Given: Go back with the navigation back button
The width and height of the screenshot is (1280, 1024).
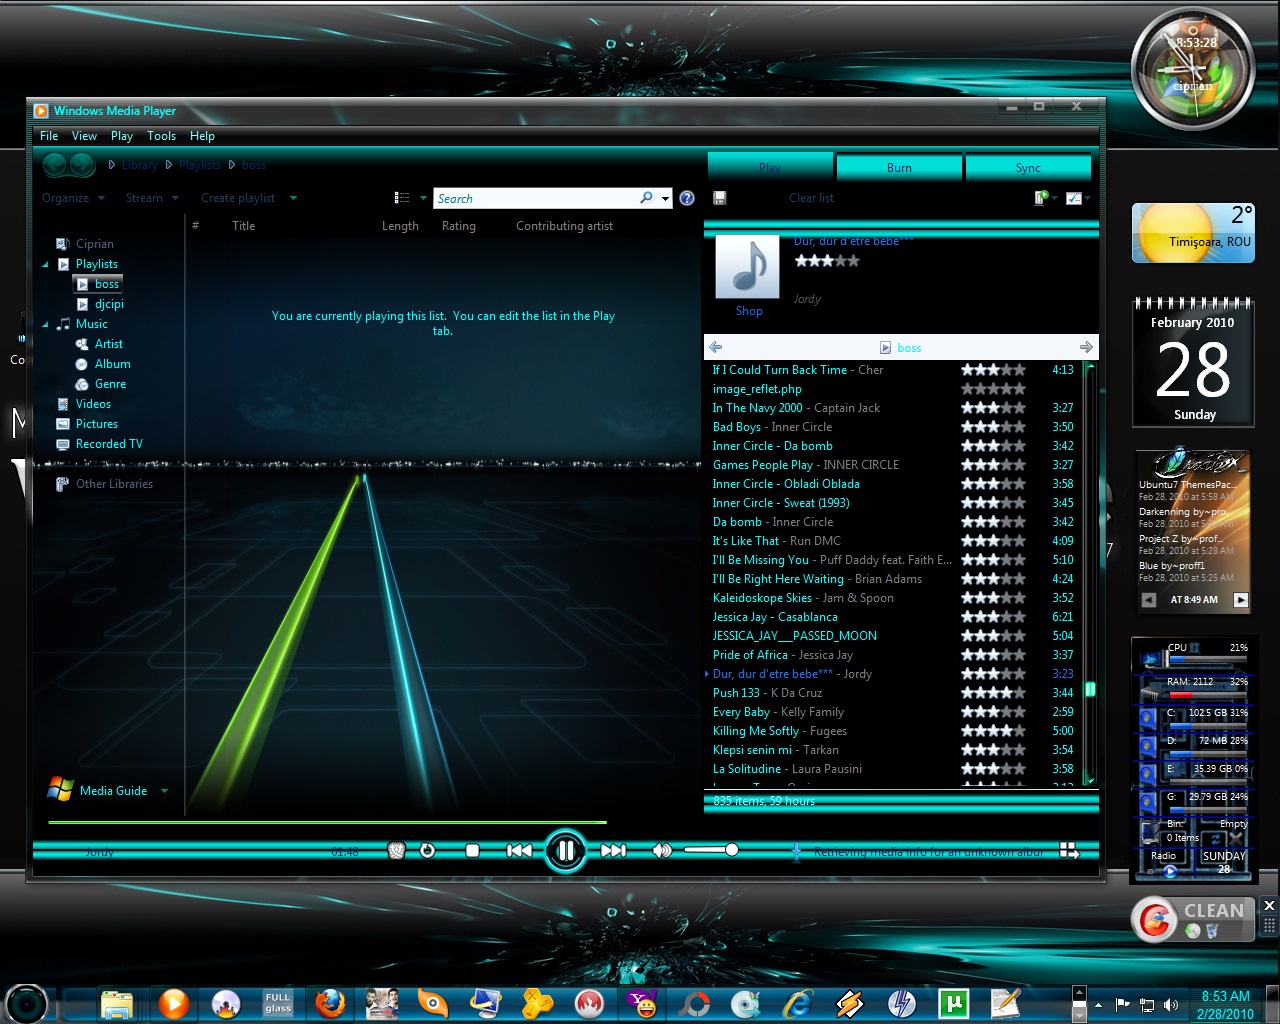Looking at the screenshot, I should 56,165.
